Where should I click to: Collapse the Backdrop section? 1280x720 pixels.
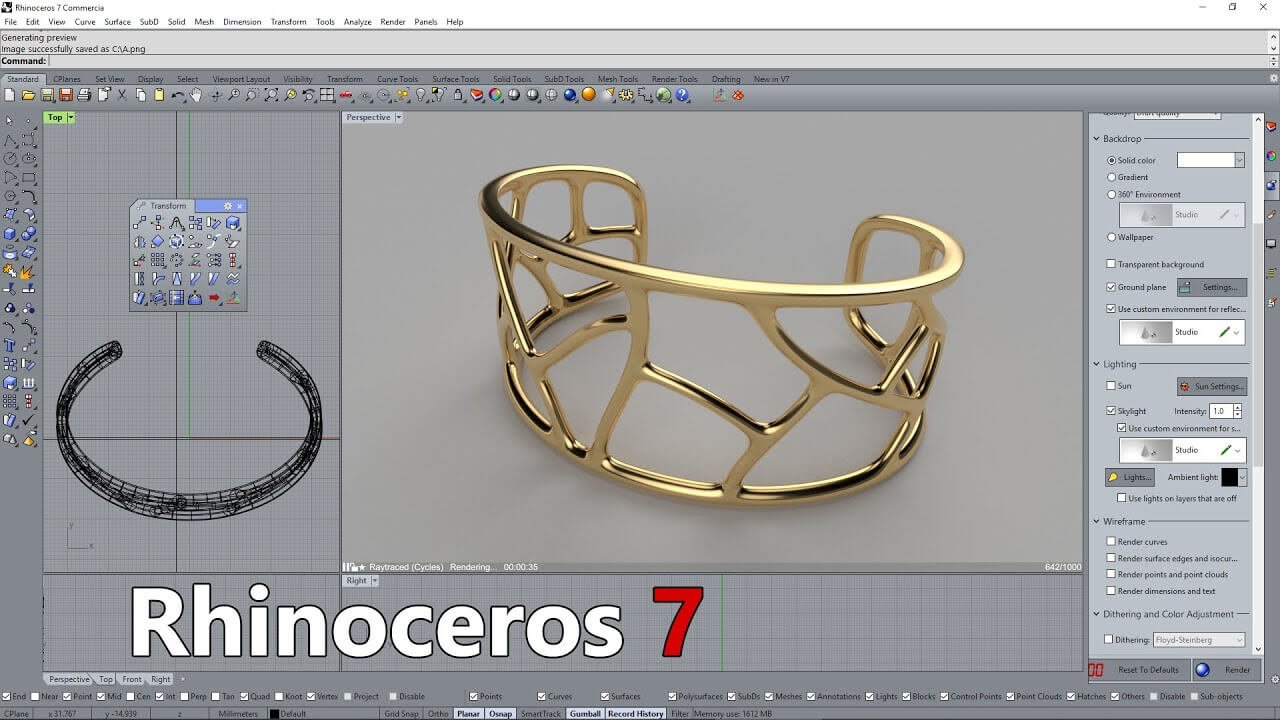tap(1096, 139)
